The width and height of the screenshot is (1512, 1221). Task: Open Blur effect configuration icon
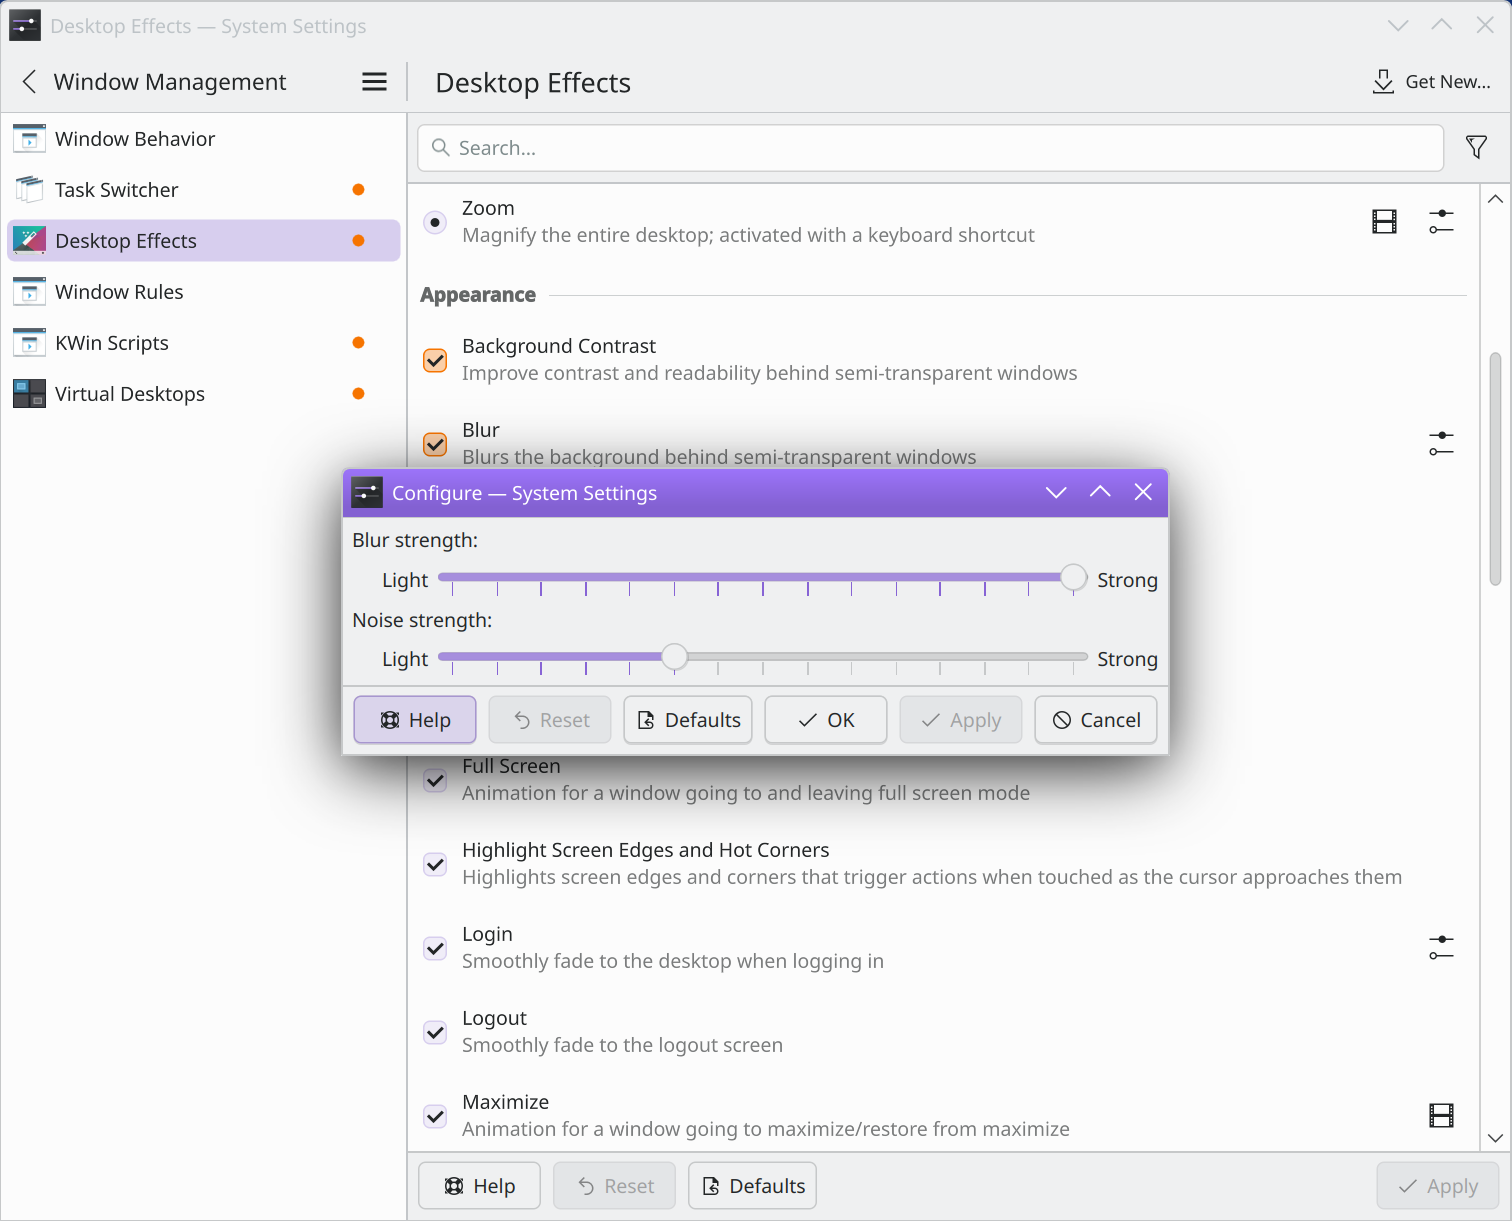coord(1441,443)
